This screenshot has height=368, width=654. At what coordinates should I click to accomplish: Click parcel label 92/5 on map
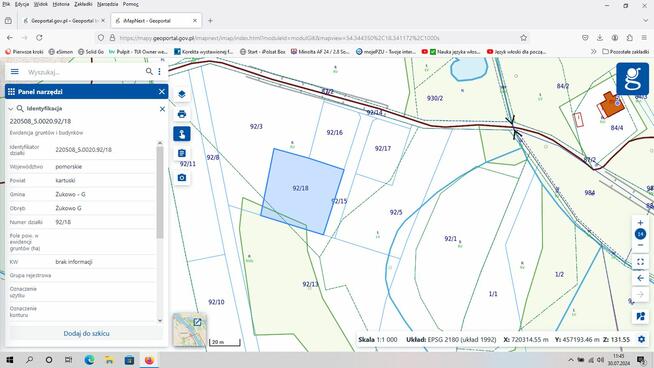(396, 212)
